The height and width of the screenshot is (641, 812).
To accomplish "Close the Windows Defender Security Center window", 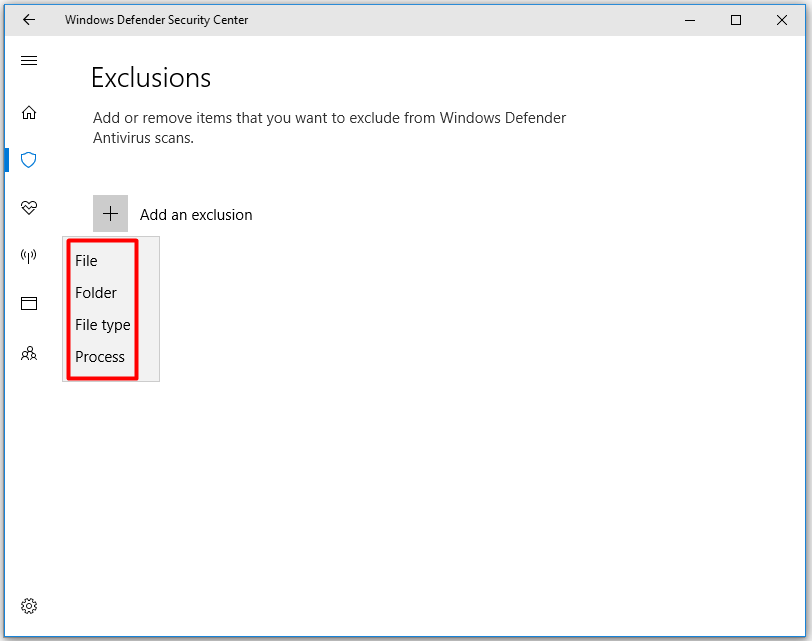I will (782, 20).
